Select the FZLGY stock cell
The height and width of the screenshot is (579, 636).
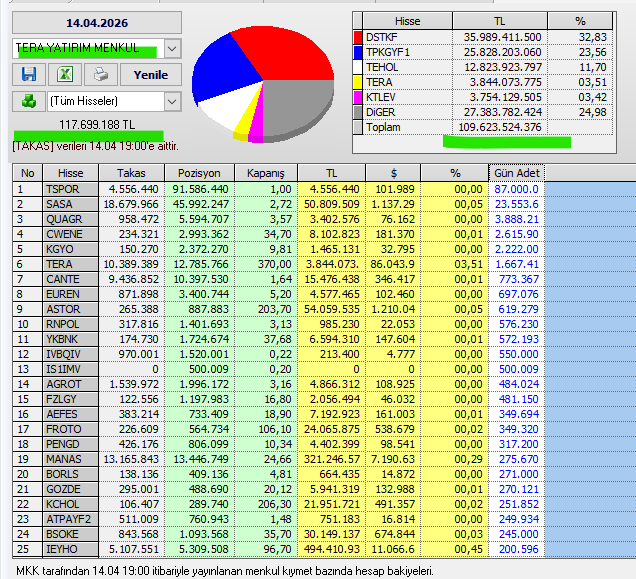[x=71, y=400]
